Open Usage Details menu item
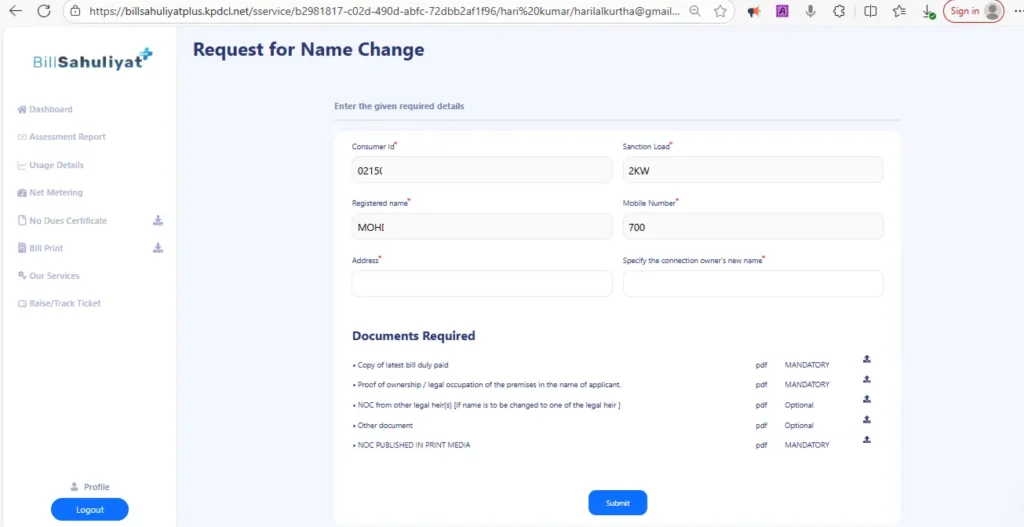Viewport: 1024px width, 527px height. click(56, 165)
